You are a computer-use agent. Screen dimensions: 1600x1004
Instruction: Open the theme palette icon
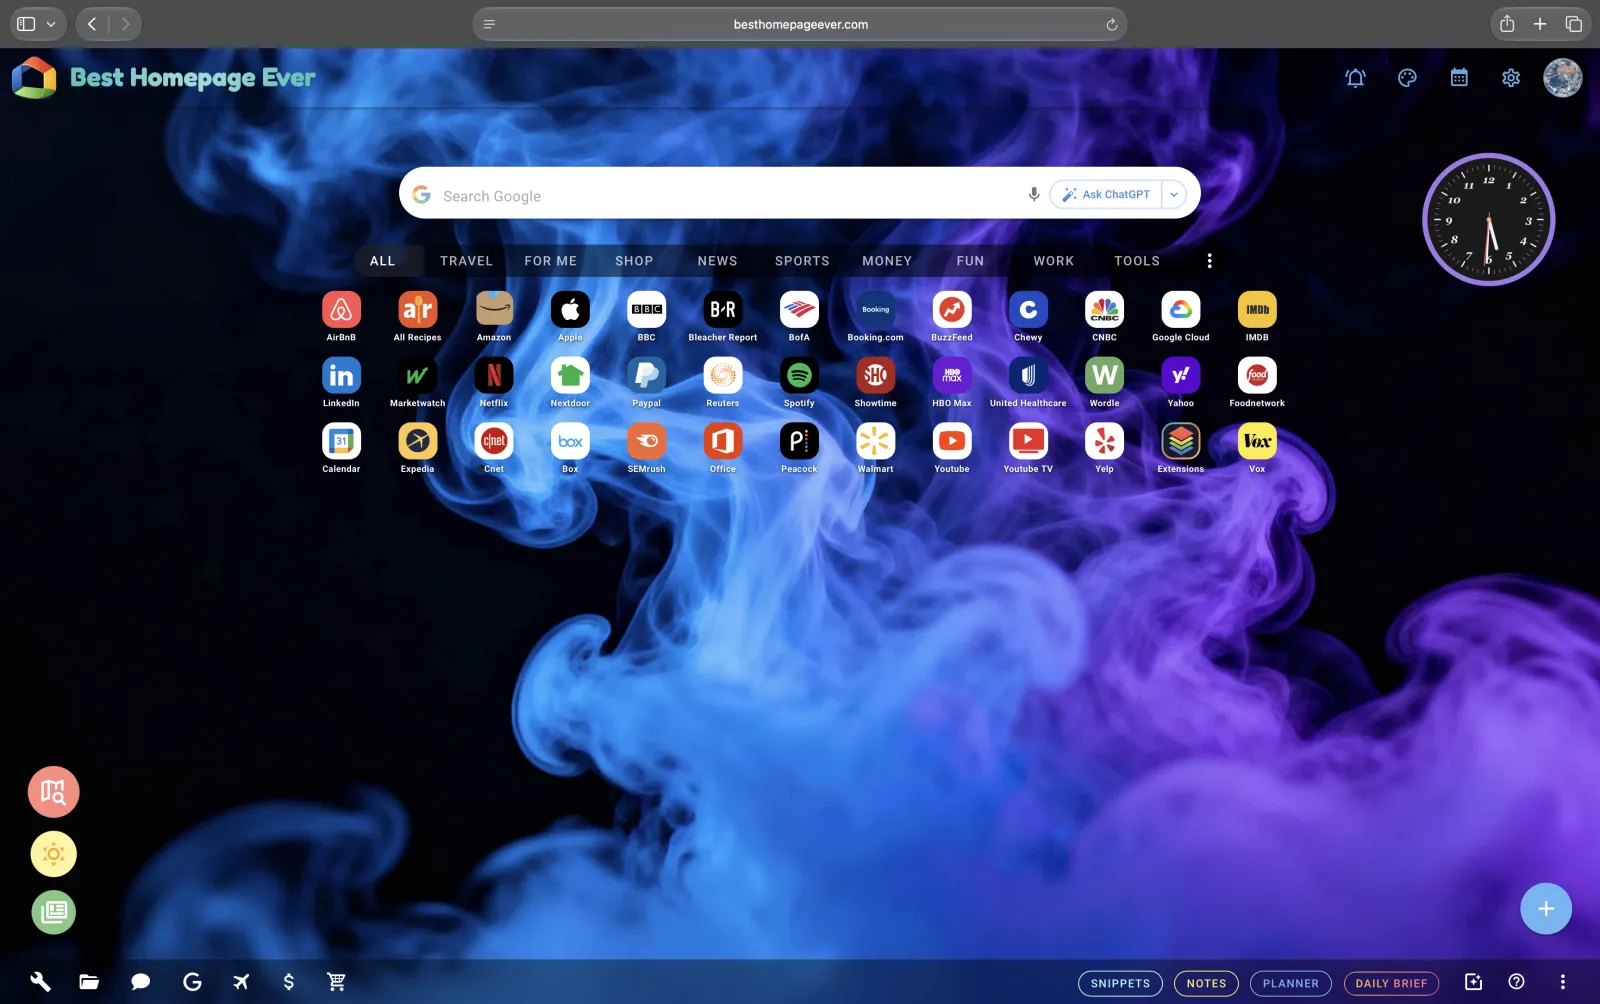1407,78
